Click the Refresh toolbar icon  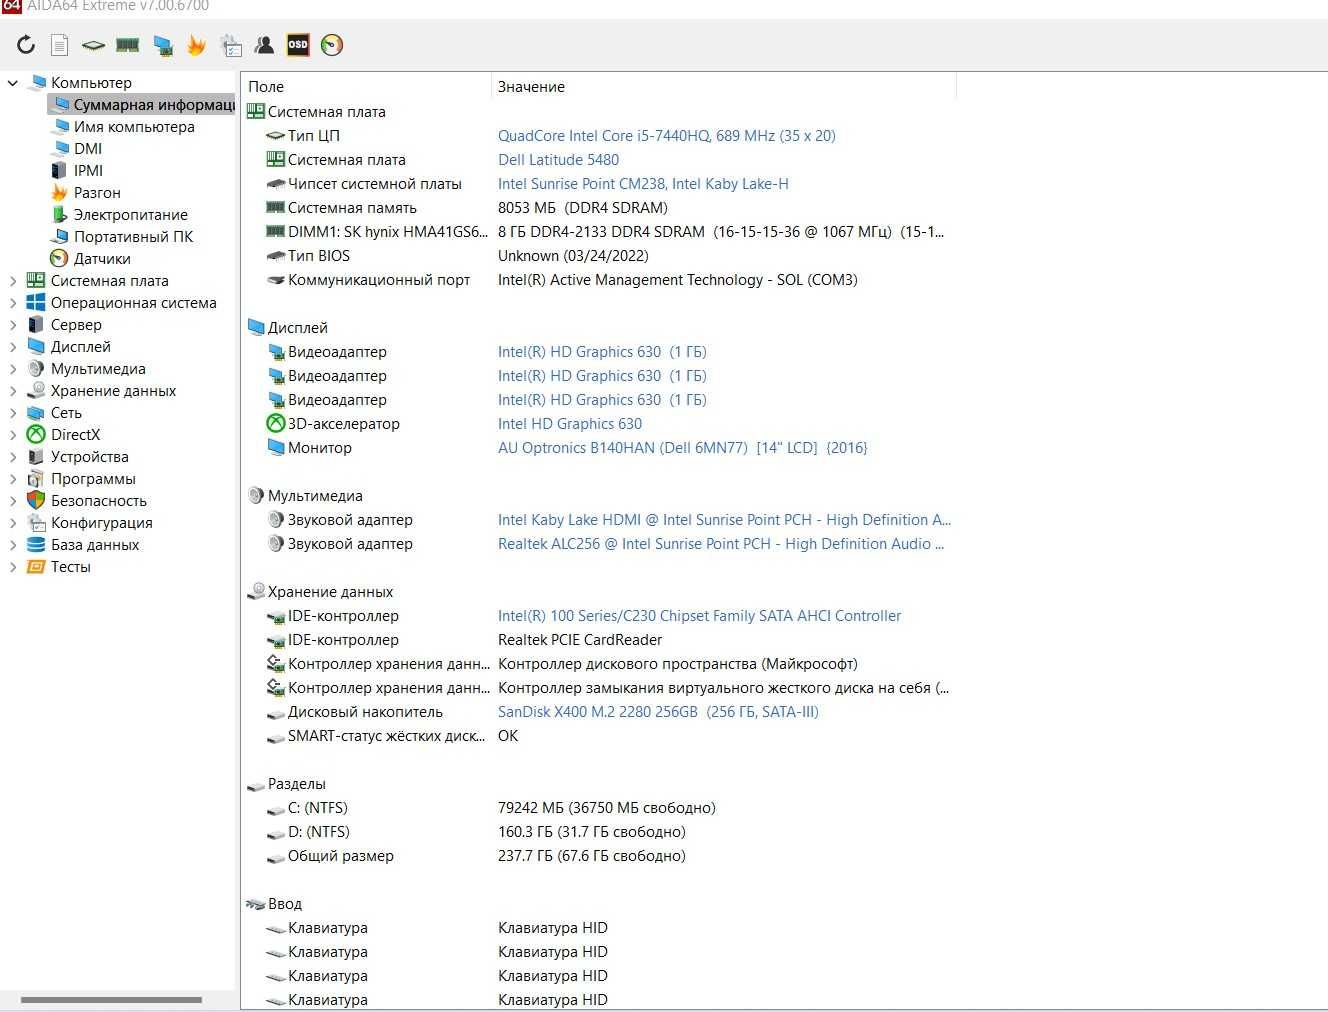click(x=26, y=44)
